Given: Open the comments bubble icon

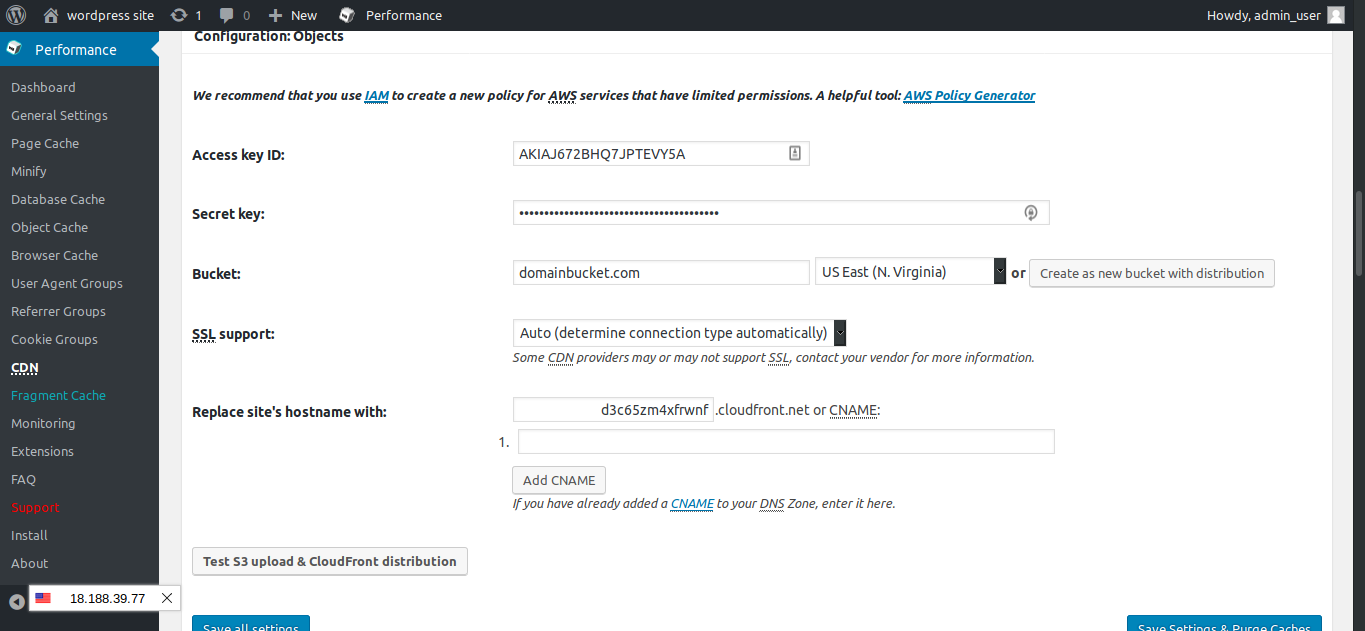Looking at the screenshot, I should pos(227,15).
